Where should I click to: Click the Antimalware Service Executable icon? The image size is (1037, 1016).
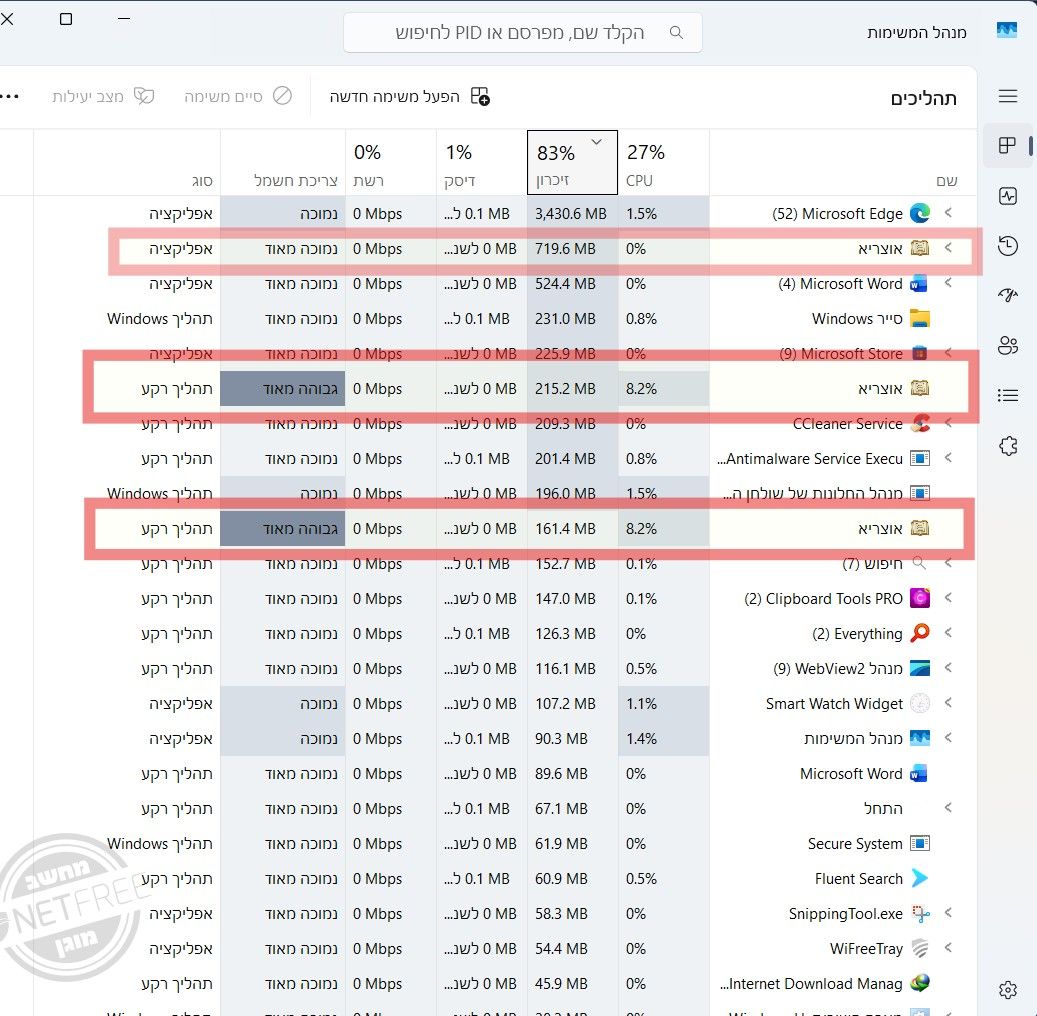click(x=920, y=458)
